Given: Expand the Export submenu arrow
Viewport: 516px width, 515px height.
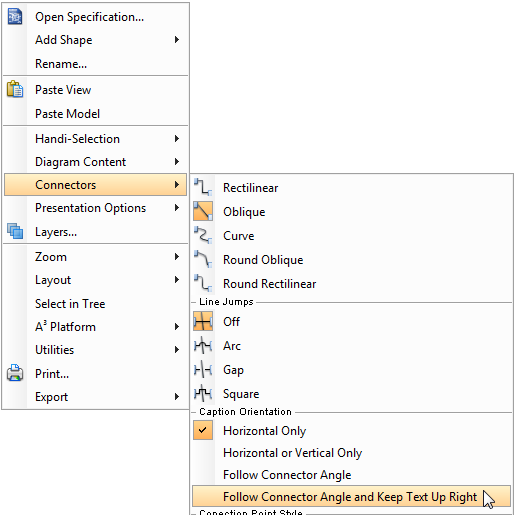Looking at the screenshot, I should click(177, 396).
